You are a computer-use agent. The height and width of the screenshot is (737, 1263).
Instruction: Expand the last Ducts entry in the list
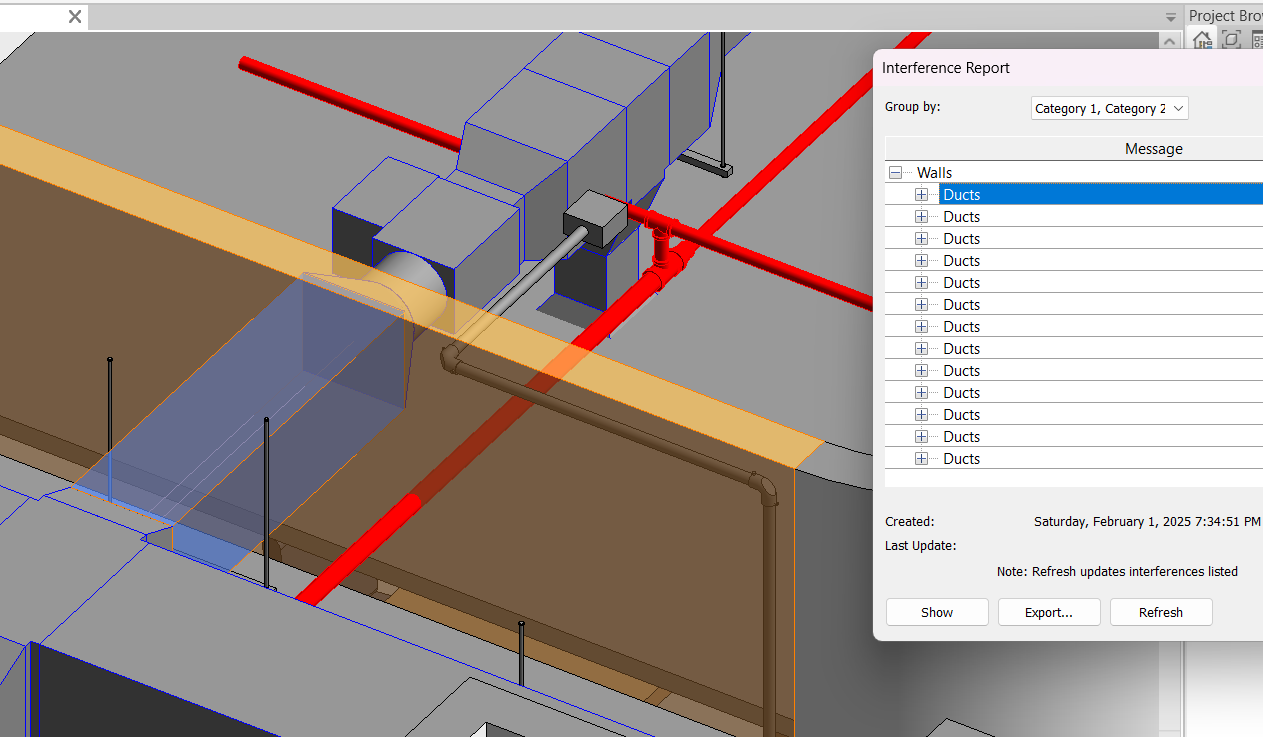coord(921,459)
